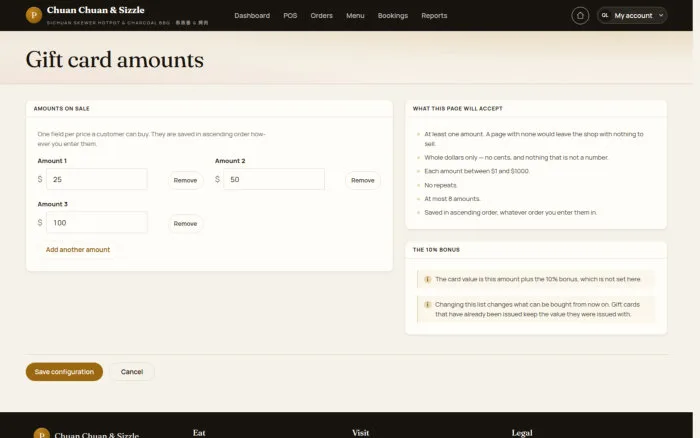Remove the Amount 3 entry
The width and height of the screenshot is (700, 438).
(185, 223)
